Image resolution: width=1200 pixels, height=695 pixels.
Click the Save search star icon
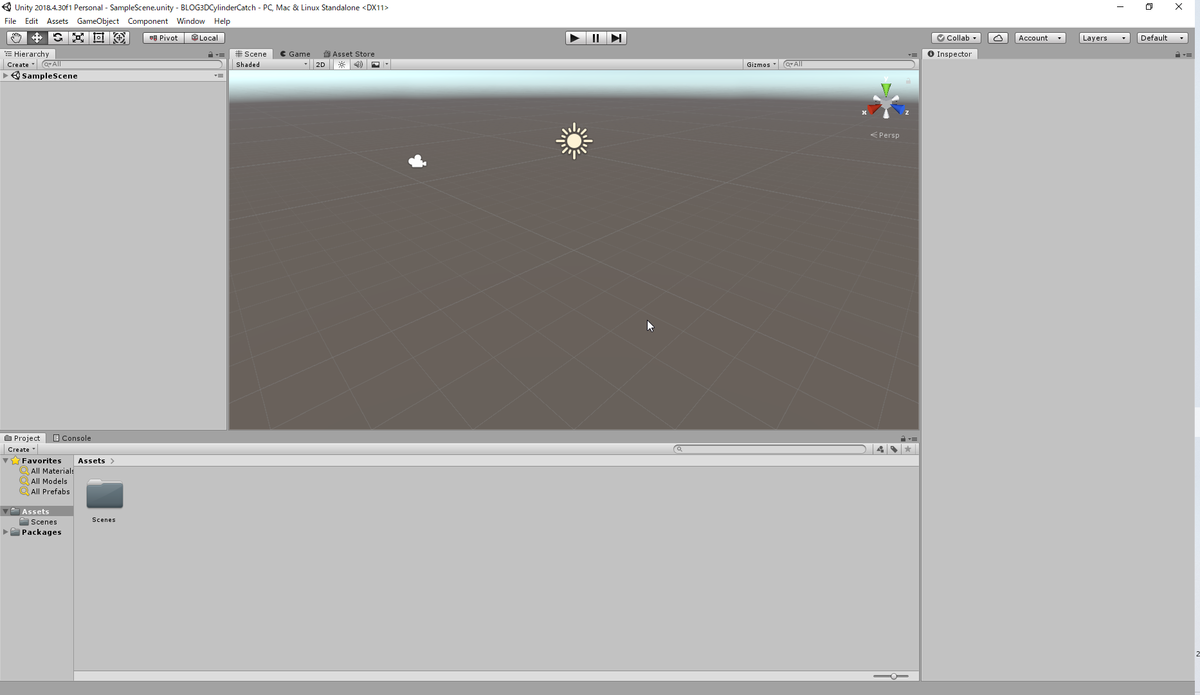(908, 449)
